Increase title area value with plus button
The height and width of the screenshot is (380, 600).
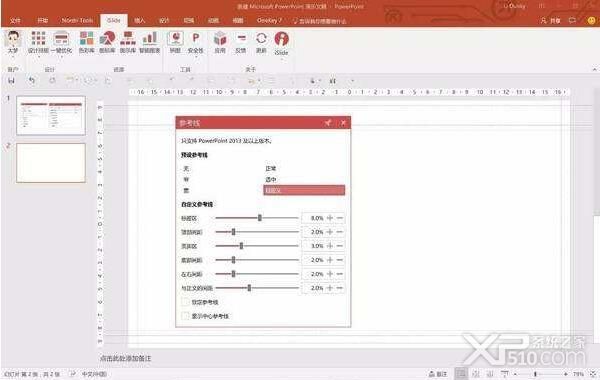[330, 218]
